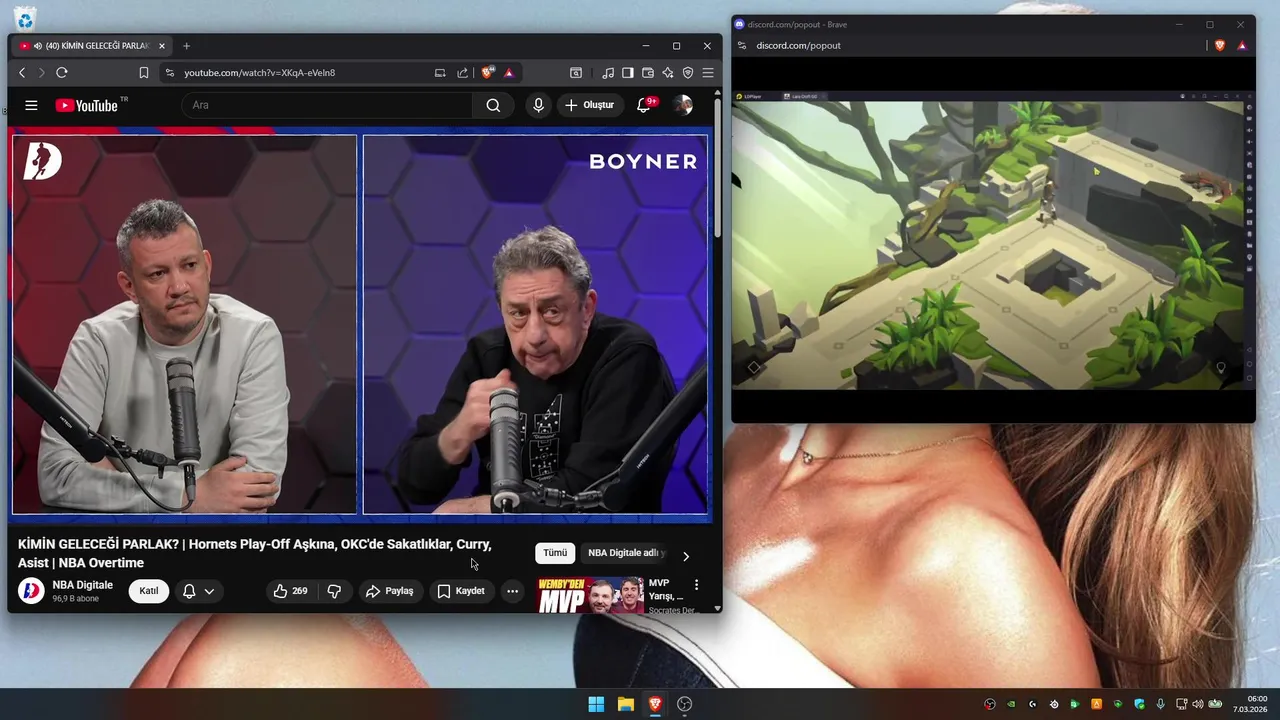Expand NBA Digitale notification options chevron
This screenshot has height=720, width=1280.
coord(209,591)
